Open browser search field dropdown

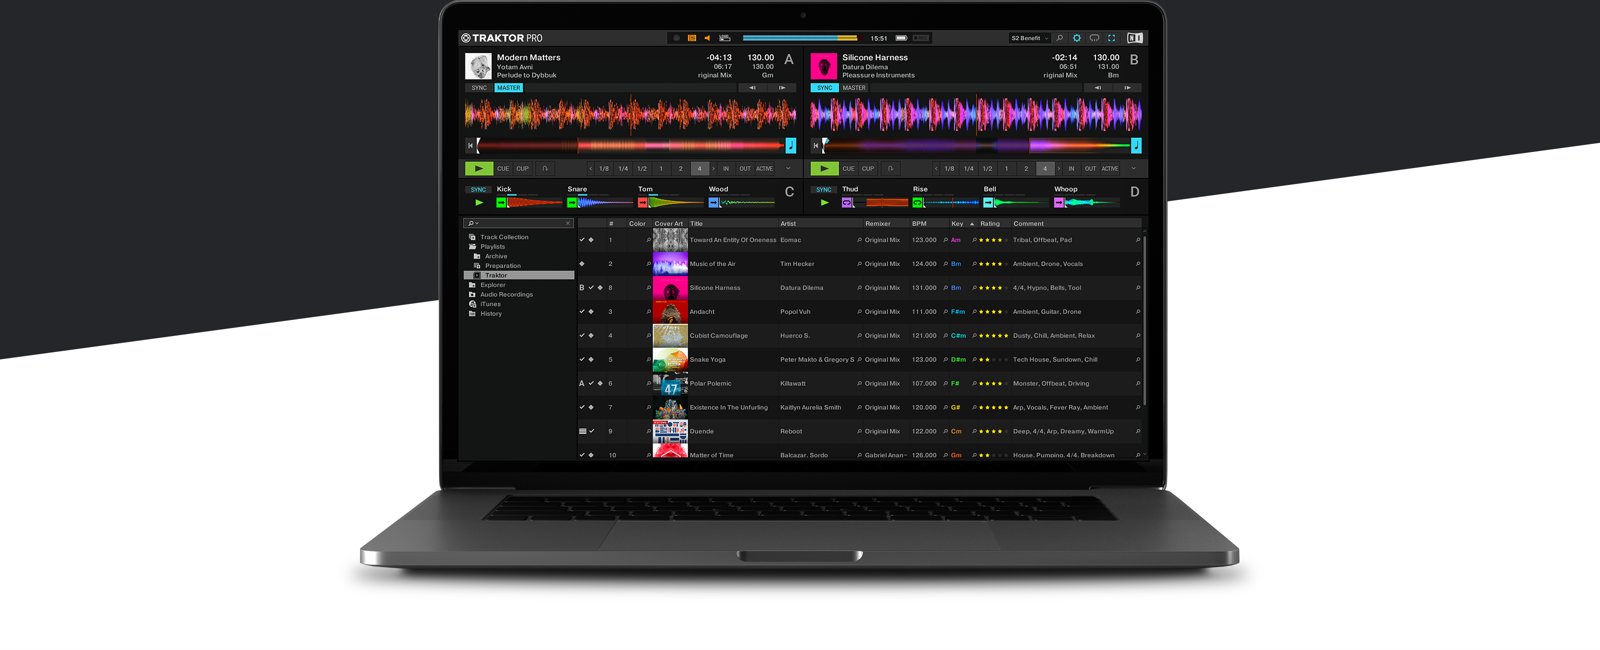(x=472, y=224)
